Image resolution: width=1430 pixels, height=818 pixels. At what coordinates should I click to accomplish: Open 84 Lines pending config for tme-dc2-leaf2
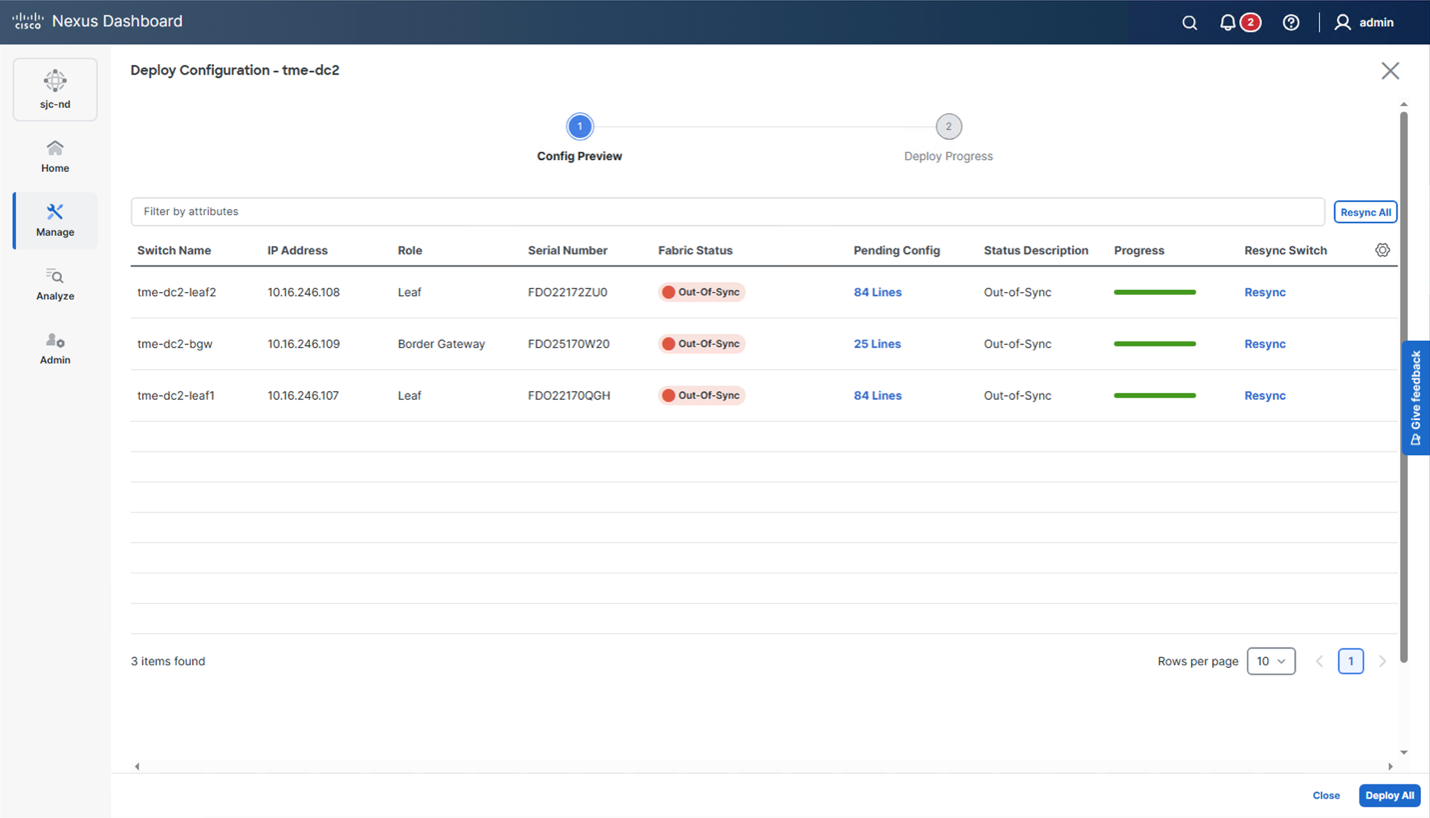[x=877, y=292]
